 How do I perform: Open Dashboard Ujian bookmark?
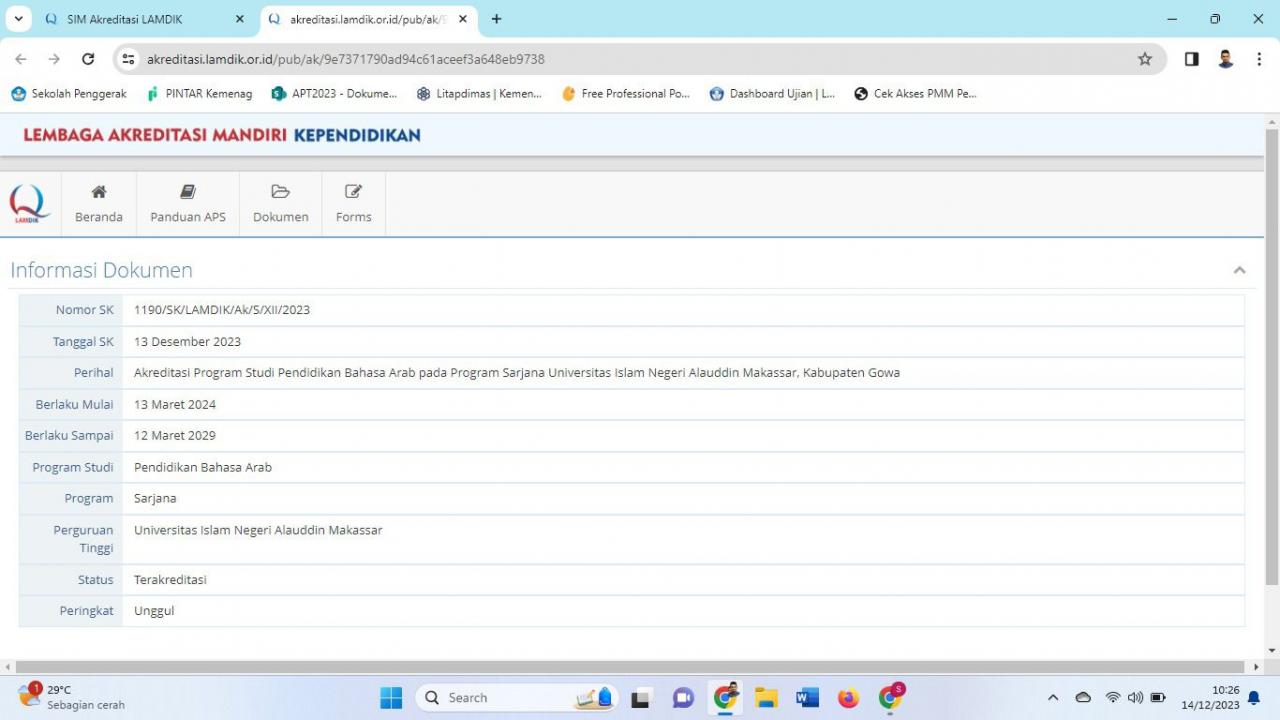[772, 94]
